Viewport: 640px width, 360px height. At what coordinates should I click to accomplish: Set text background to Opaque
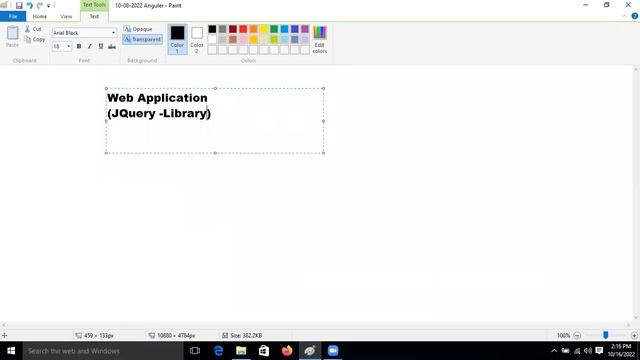coord(138,29)
